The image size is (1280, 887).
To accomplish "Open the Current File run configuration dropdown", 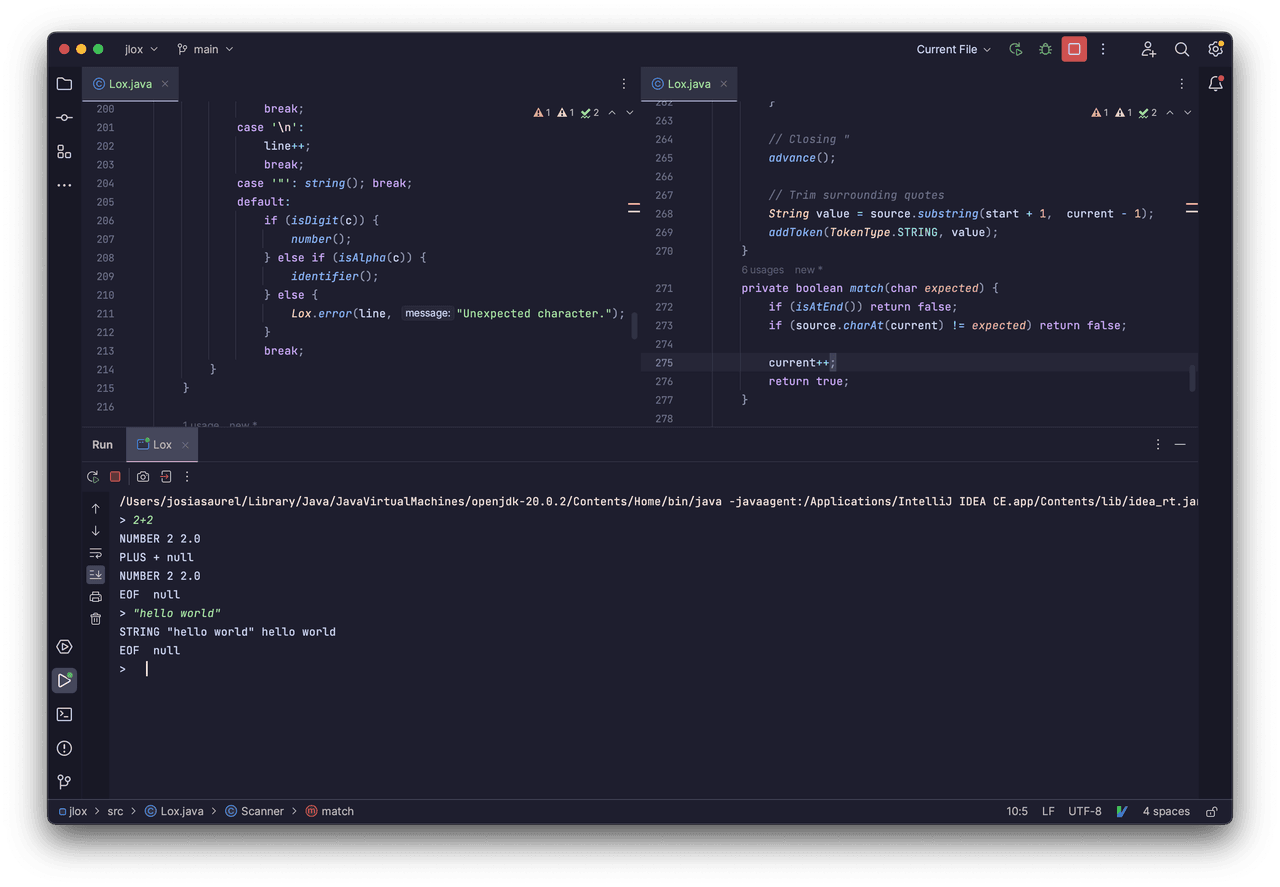I will (953, 49).
